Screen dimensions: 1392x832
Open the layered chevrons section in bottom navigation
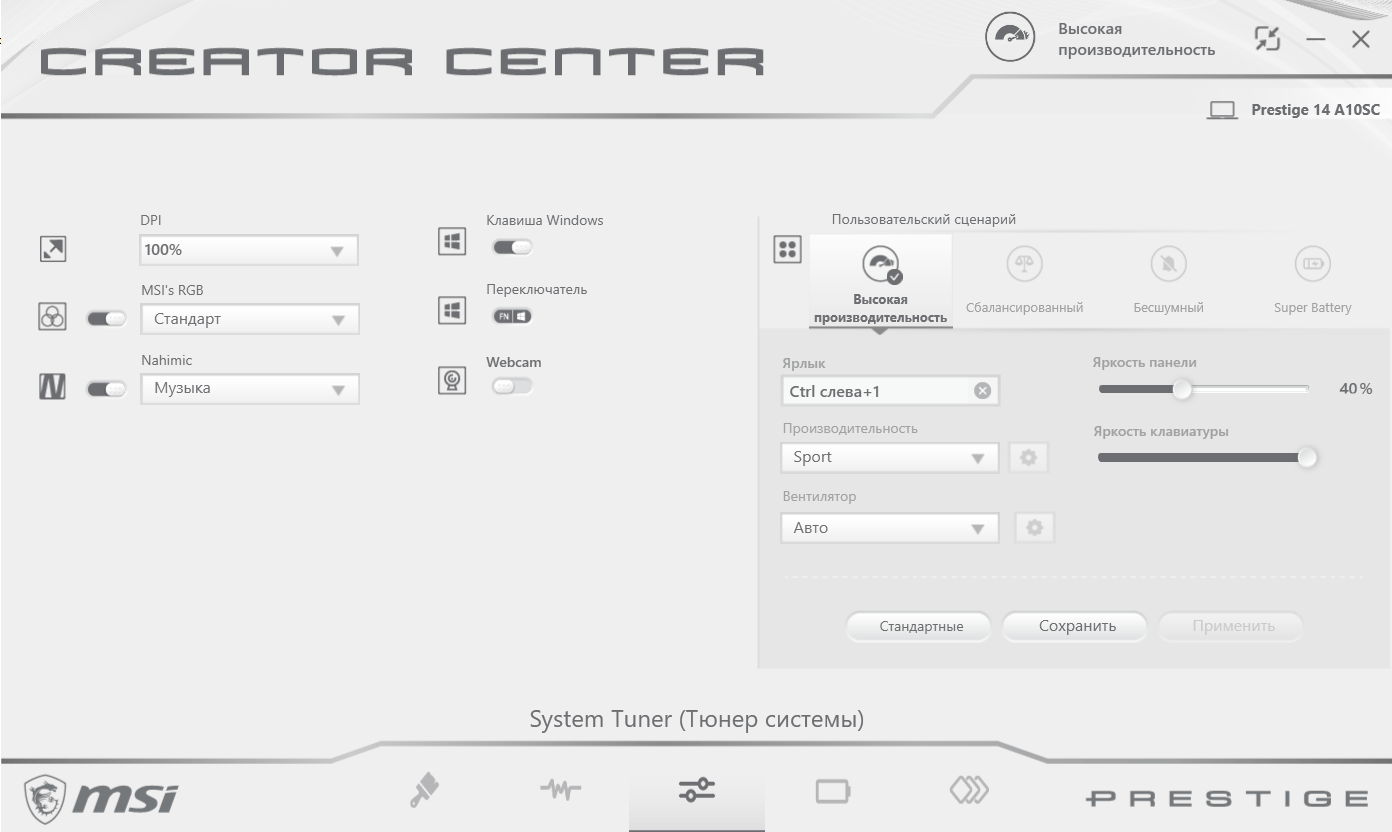(969, 791)
